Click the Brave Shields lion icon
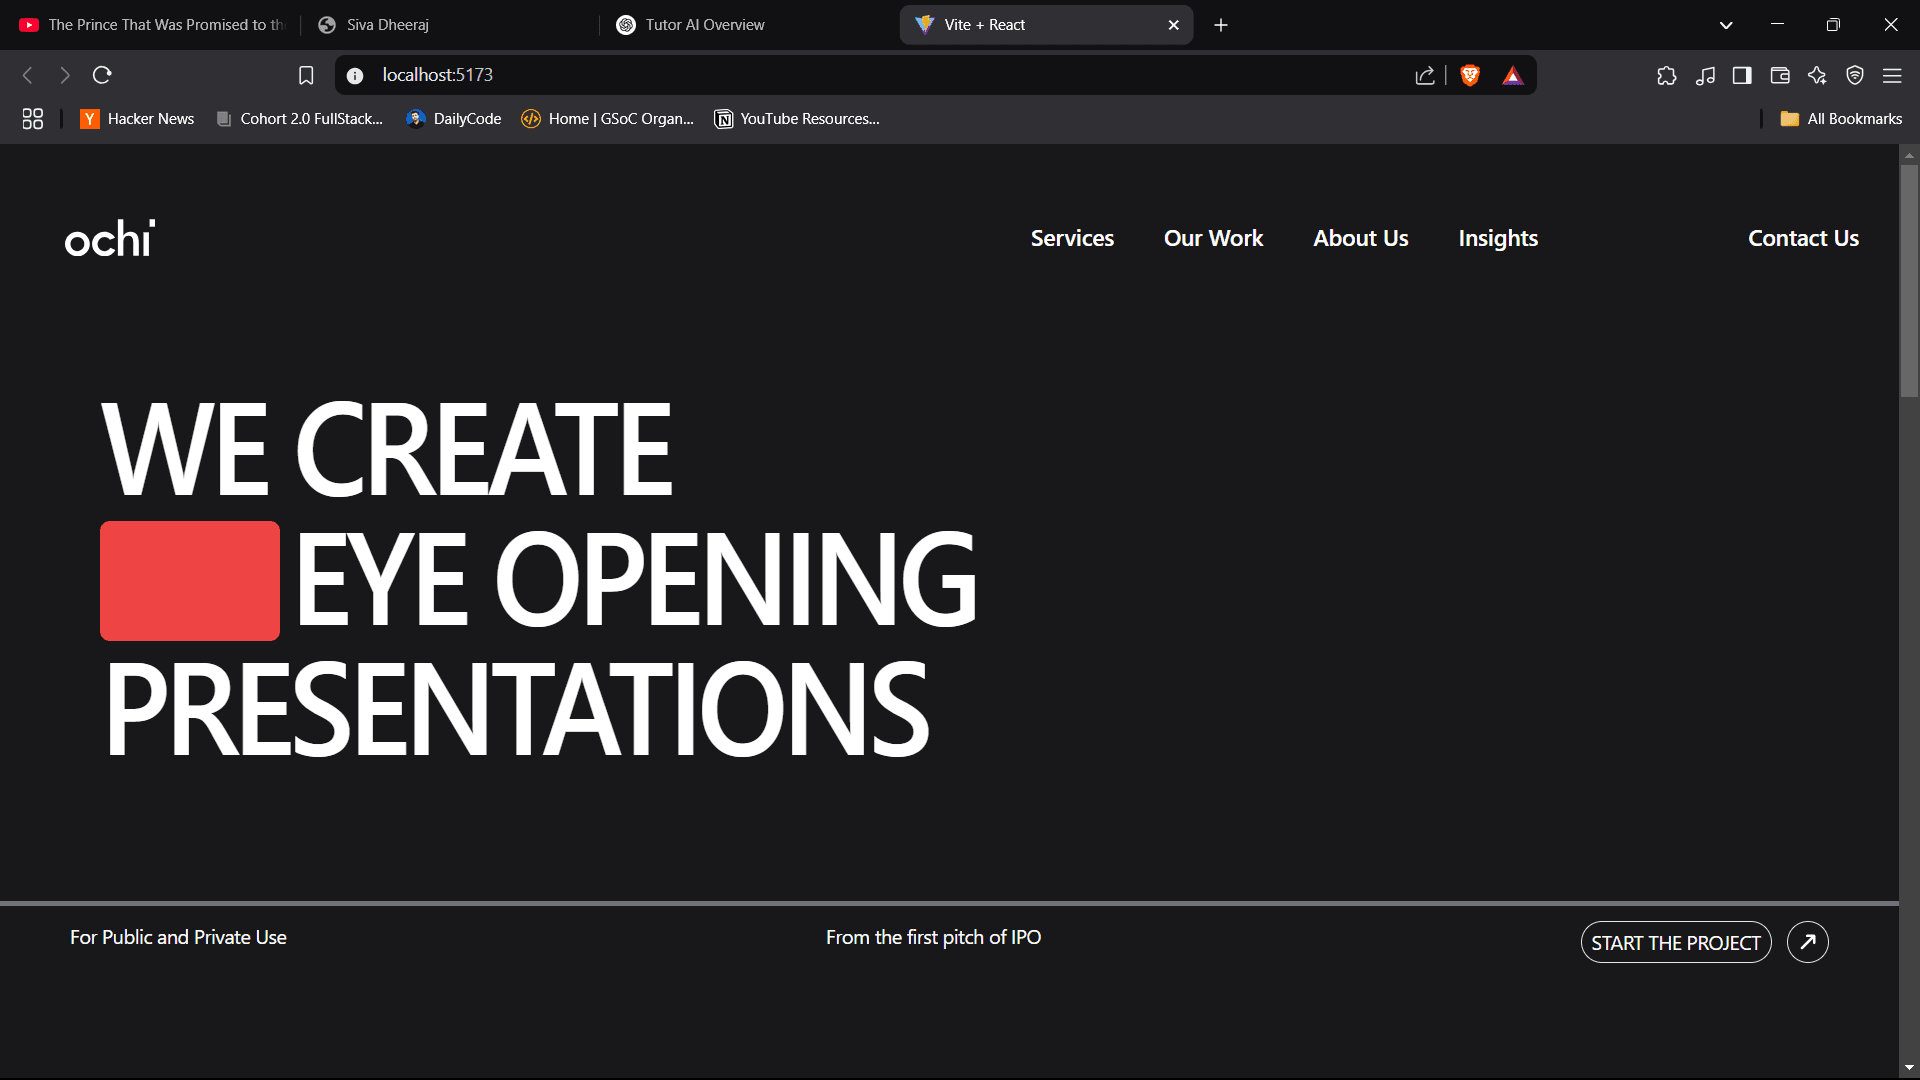This screenshot has width=1920, height=1080. 1470,75
